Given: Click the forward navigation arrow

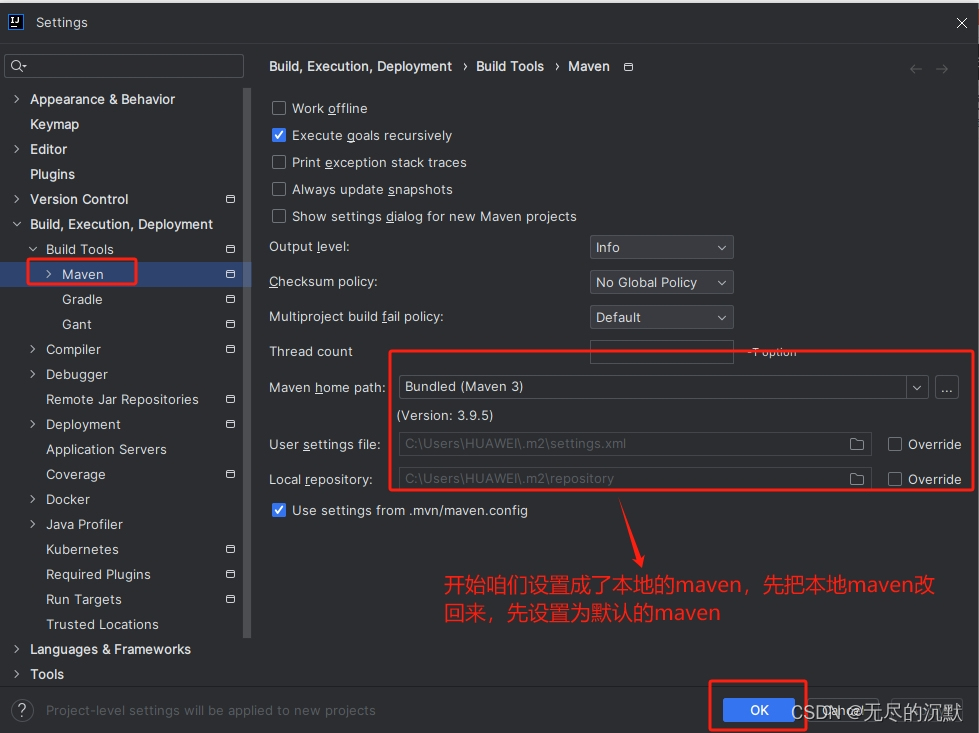Looking at the screenshot, I should 942,69.
